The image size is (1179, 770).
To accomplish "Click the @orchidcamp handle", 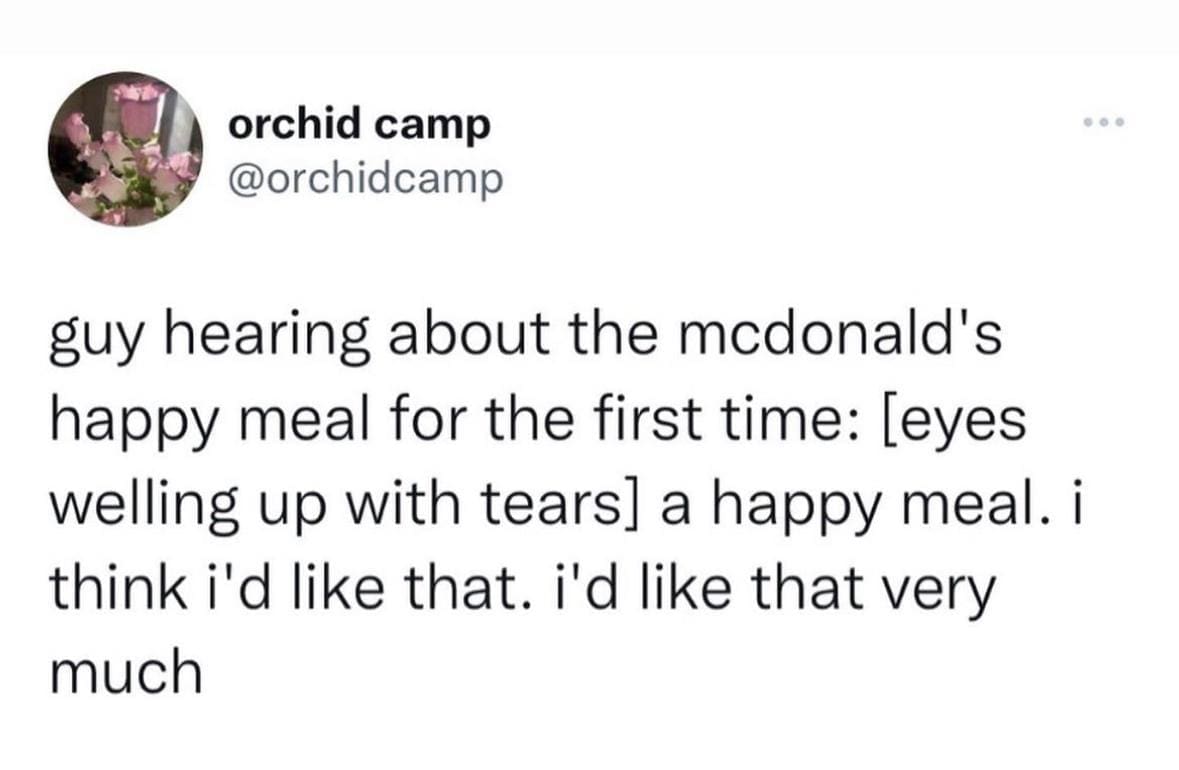I will [366, 178].
